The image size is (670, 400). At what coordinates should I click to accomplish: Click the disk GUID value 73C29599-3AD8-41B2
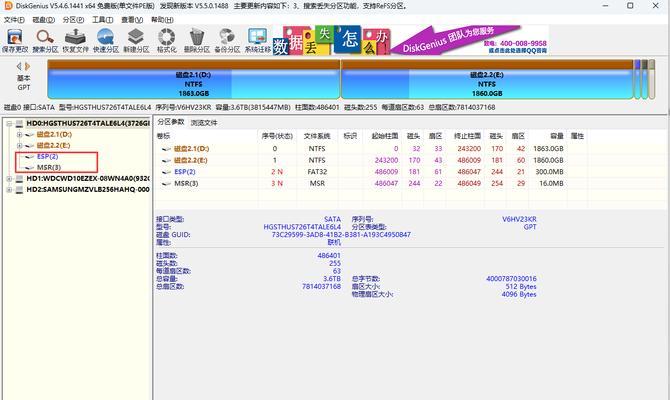341,235
